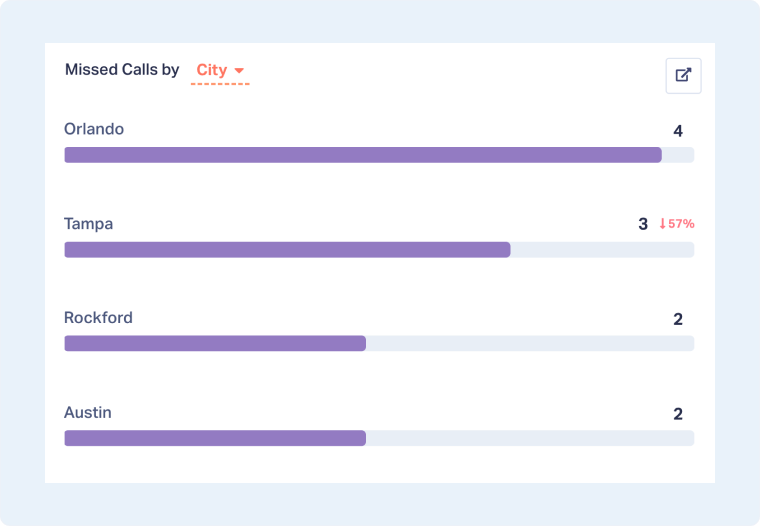Viewport: 760px width, 526px height.
Task: Click the Austin purple progress bar
Action: click(x=215, y=438)
